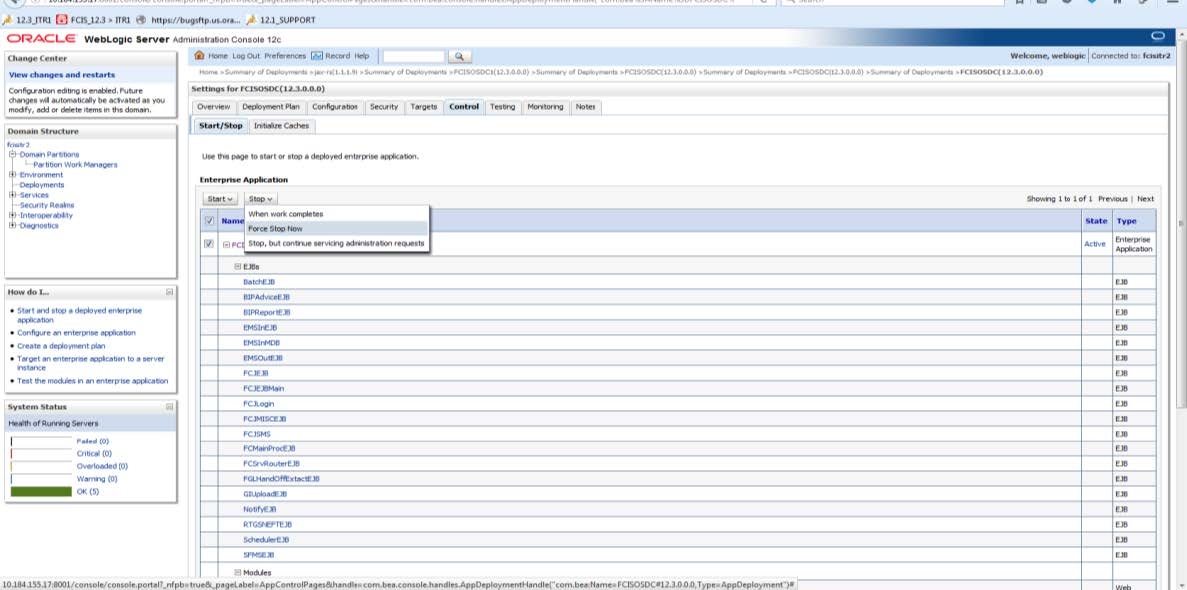Screen dimensions: 1187x590
Task: Open the FCJLogin link
Action: pos(258,404)
